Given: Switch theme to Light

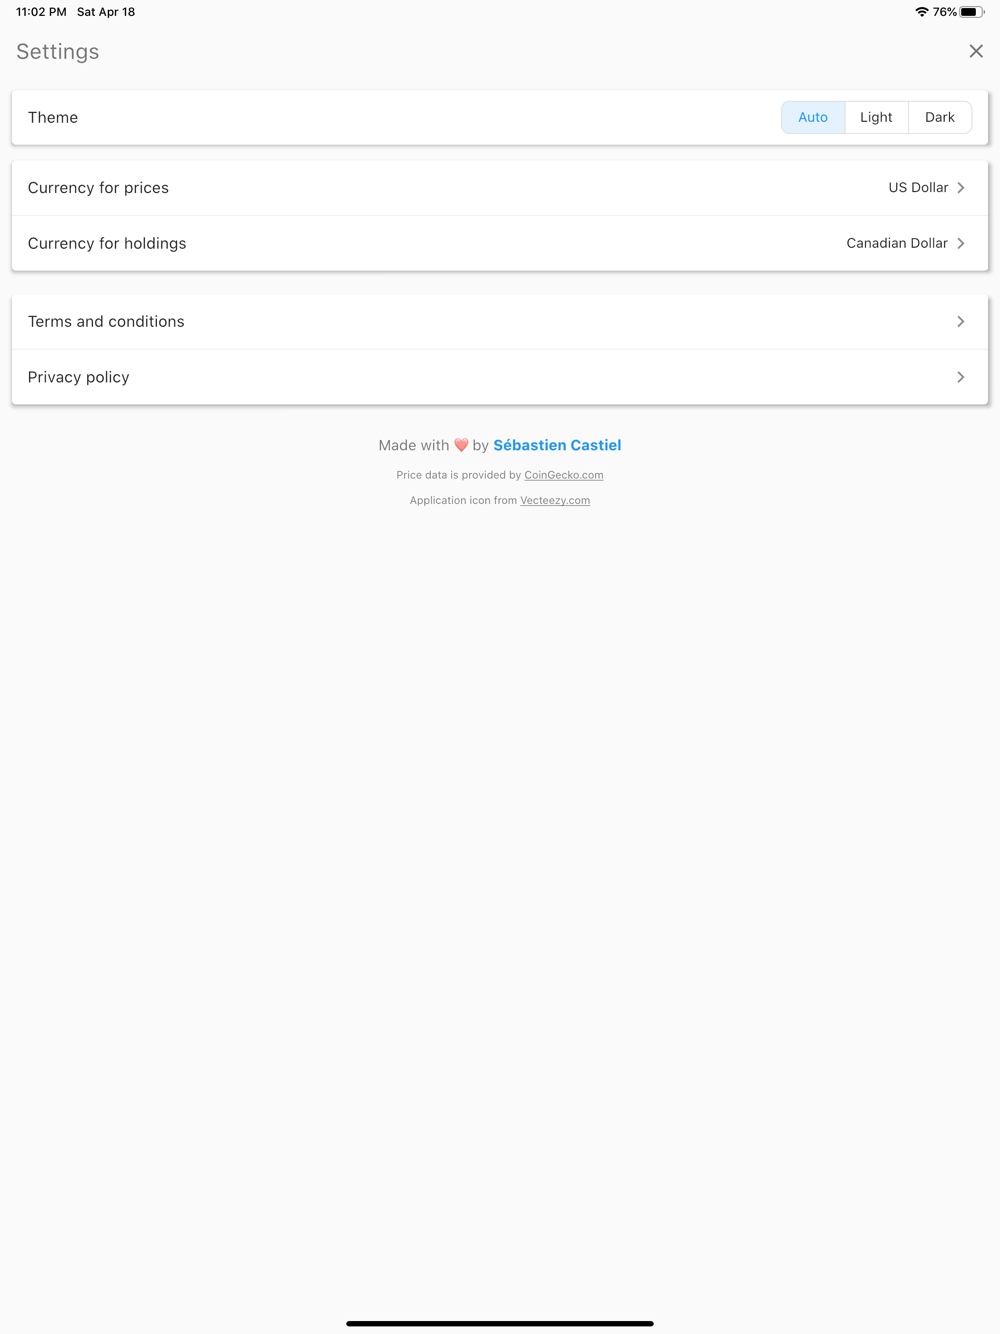Looking at the screenshot, I should point(876,117).
